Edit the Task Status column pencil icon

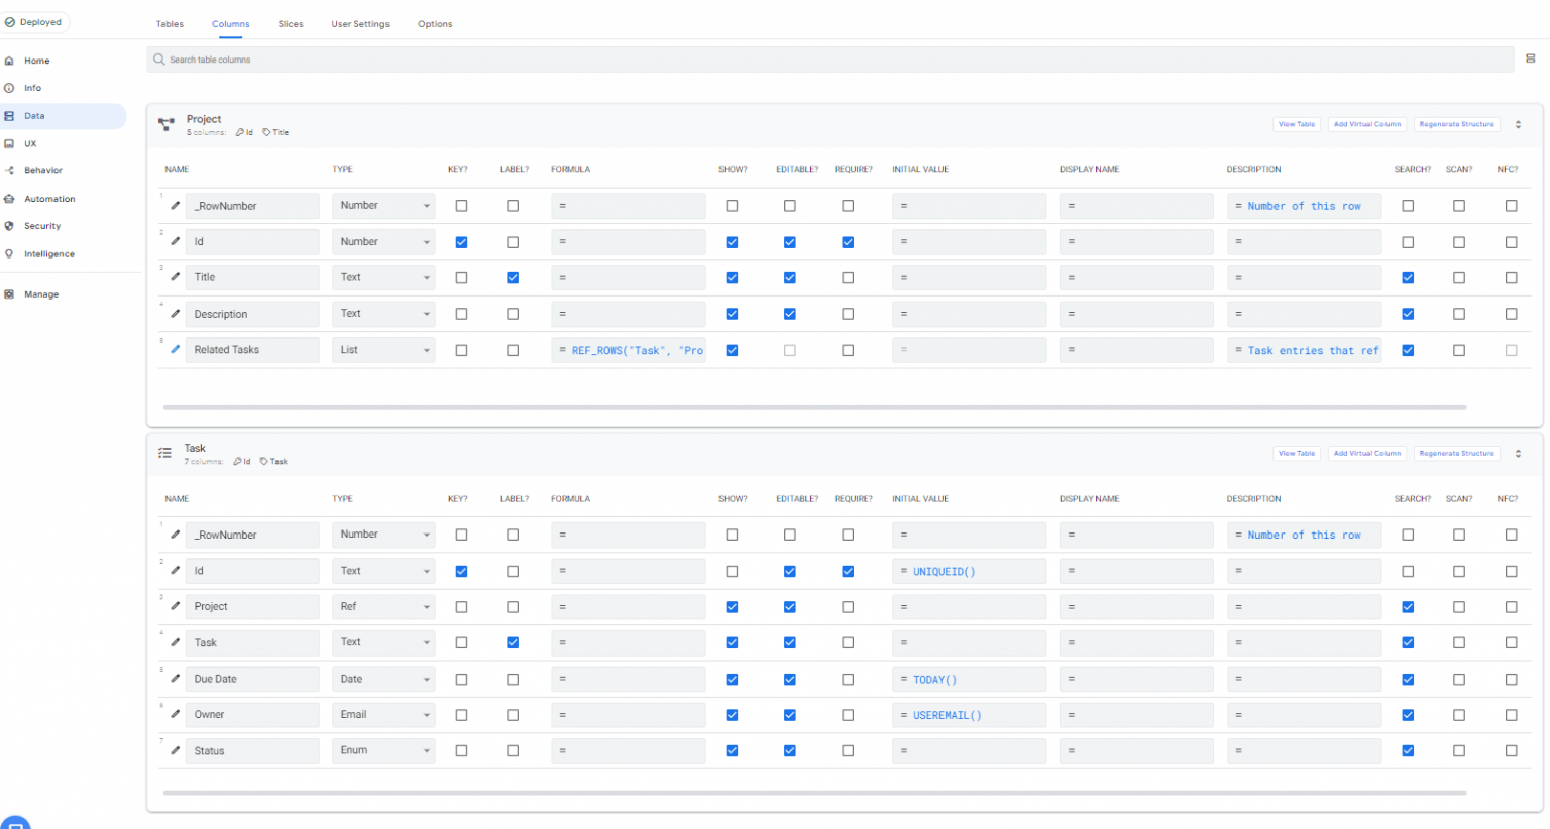point(176,750)
